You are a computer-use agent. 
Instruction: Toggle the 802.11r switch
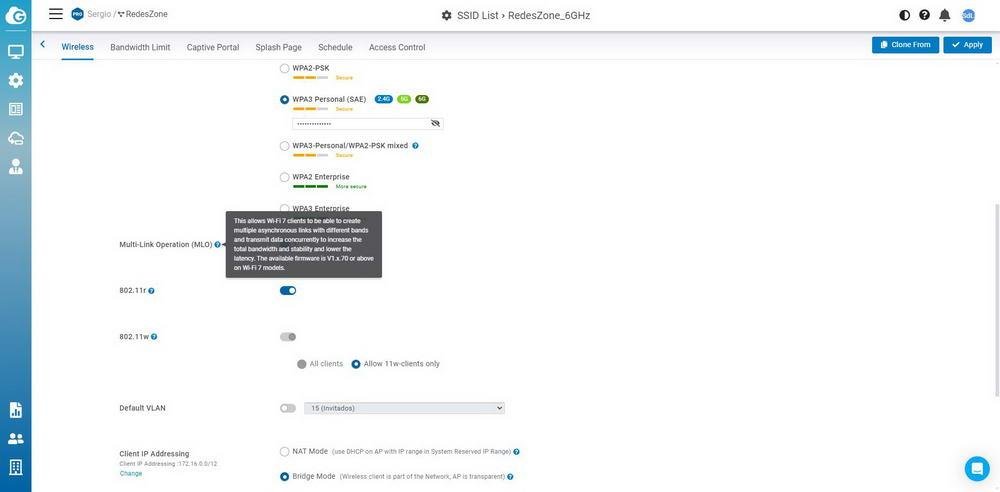pyautogui.click(x=288, y=290)
